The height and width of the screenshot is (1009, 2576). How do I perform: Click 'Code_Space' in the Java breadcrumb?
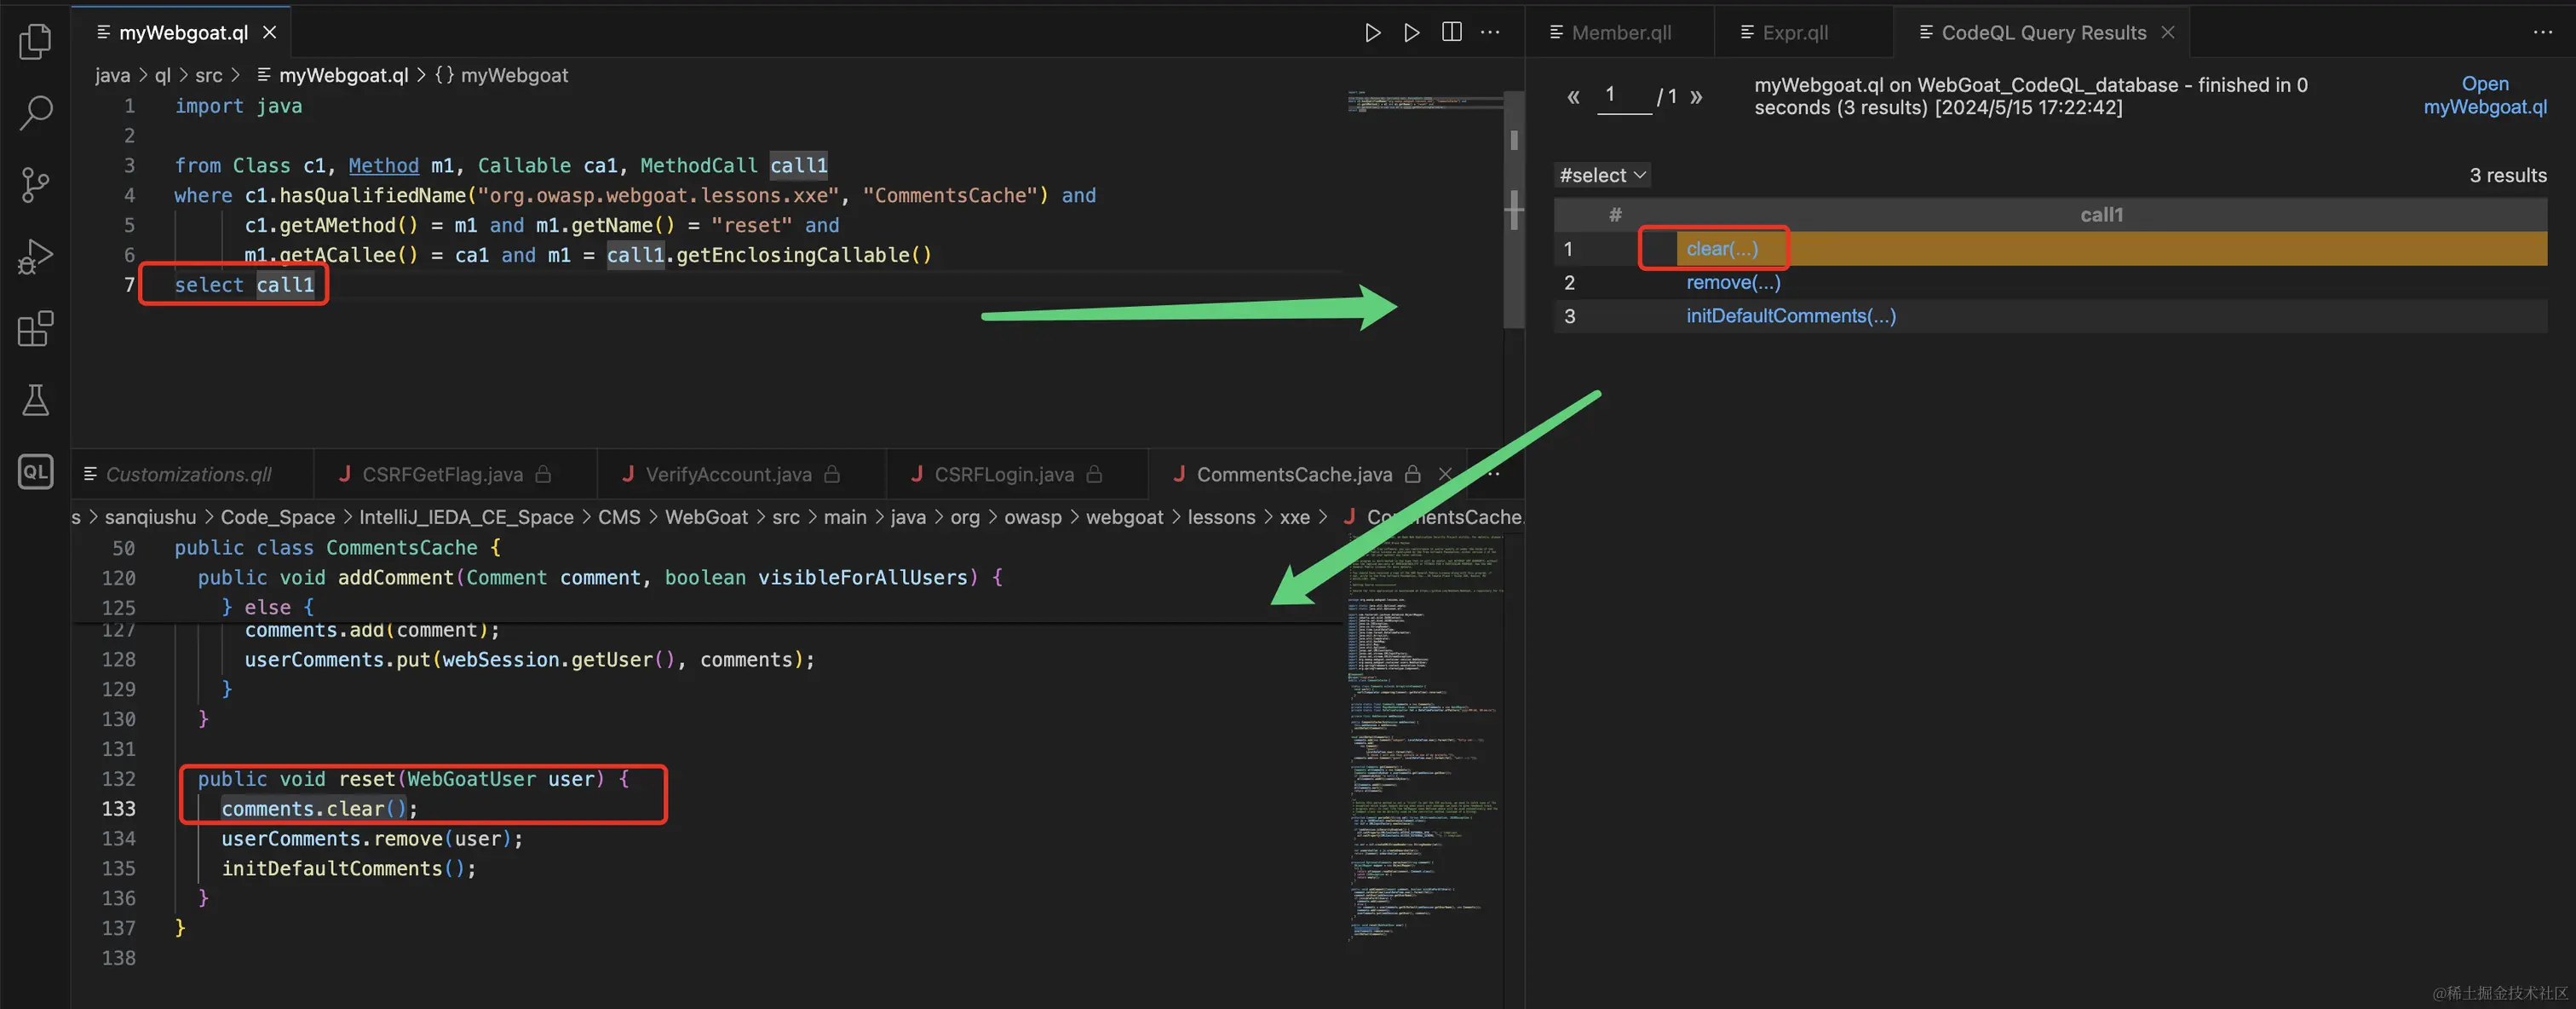pyautogui.click(x=278, y=517)
